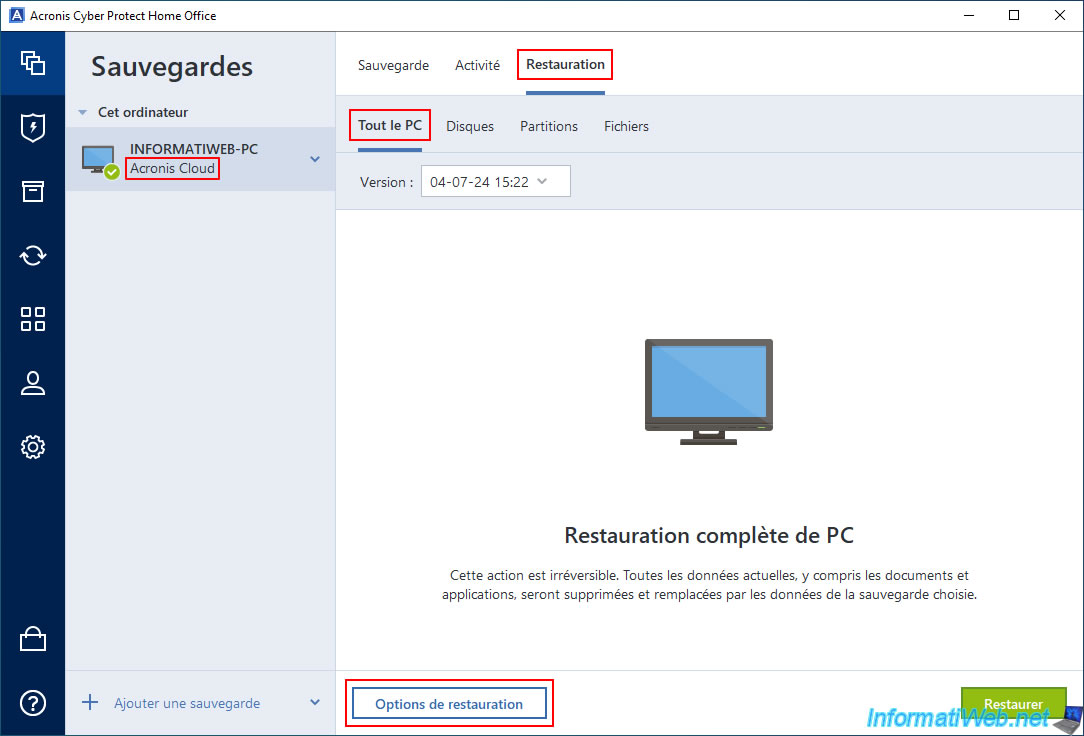Open the store shopping bag icon

(x=32, y=639)
